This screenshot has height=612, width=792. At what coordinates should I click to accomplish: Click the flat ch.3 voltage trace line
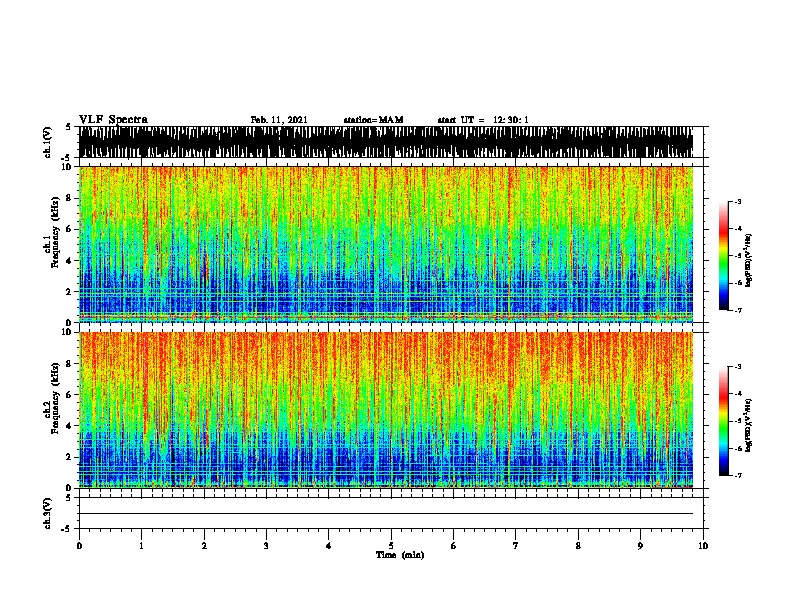point(386,514)
